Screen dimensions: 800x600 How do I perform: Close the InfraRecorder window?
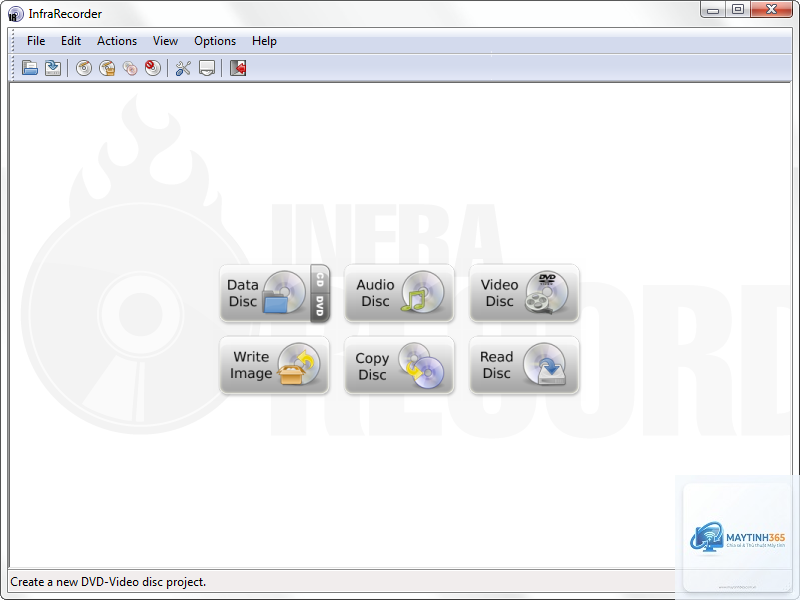click(771, 9)
